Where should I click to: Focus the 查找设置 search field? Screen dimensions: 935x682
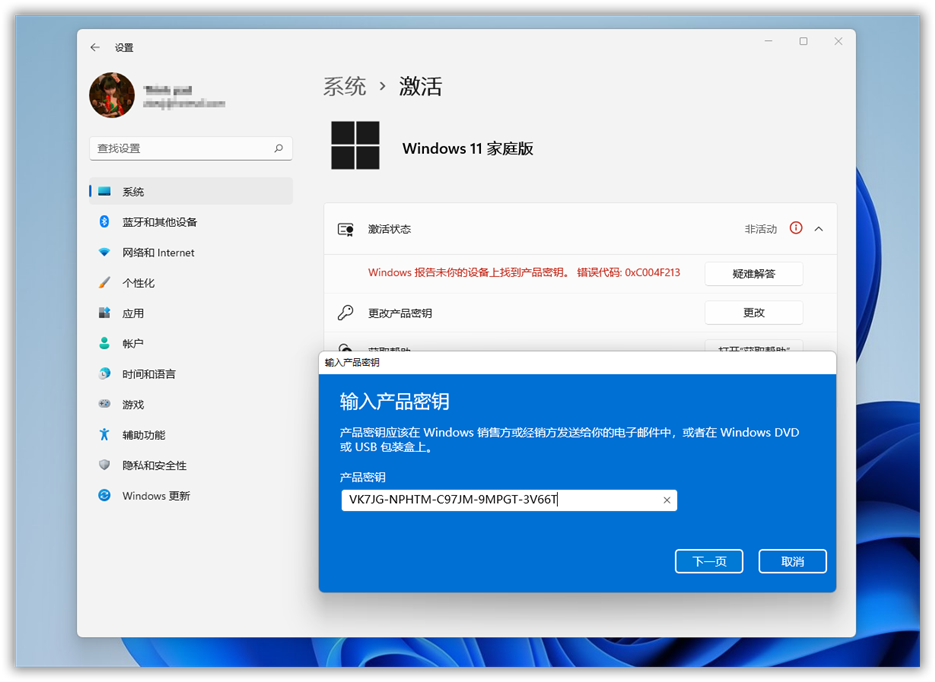[x=191, y=148]
